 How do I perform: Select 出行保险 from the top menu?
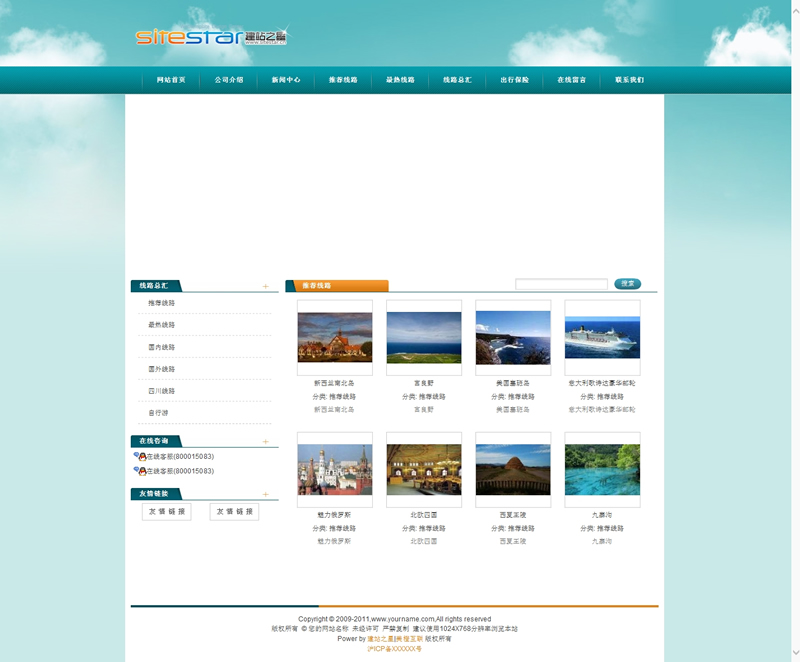[515, 80]
